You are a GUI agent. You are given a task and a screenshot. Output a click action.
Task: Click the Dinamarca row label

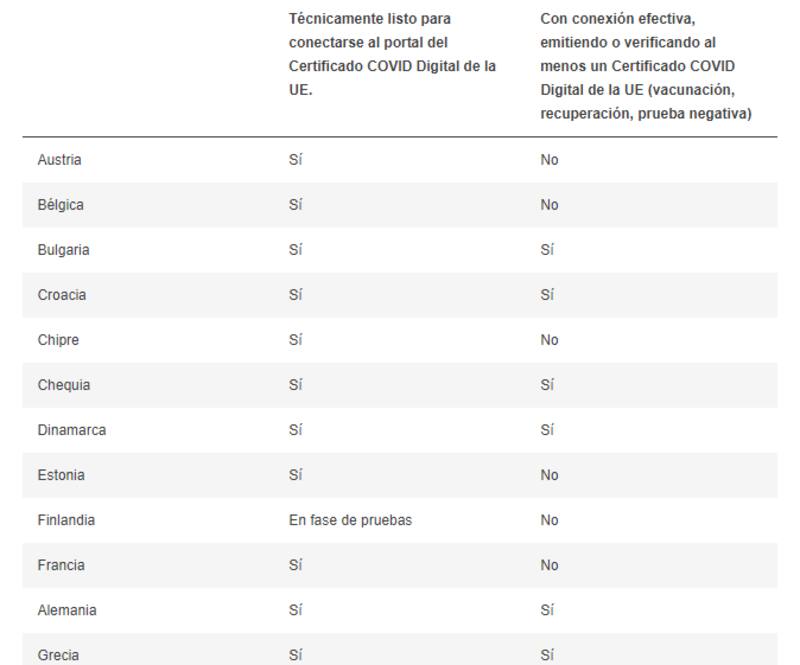(72, 430)
